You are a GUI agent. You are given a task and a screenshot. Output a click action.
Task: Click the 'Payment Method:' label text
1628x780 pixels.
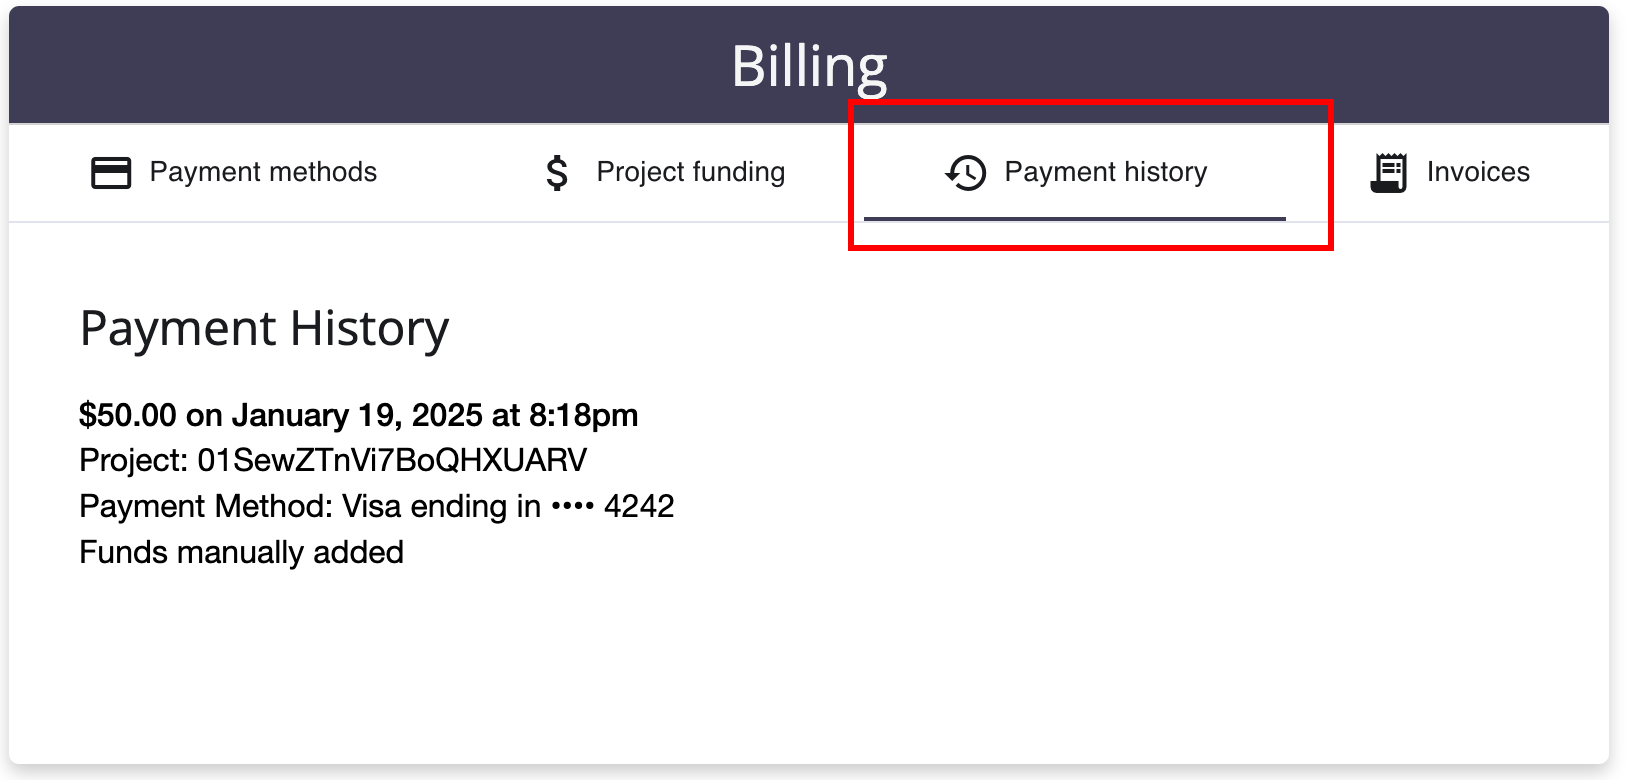206,506
